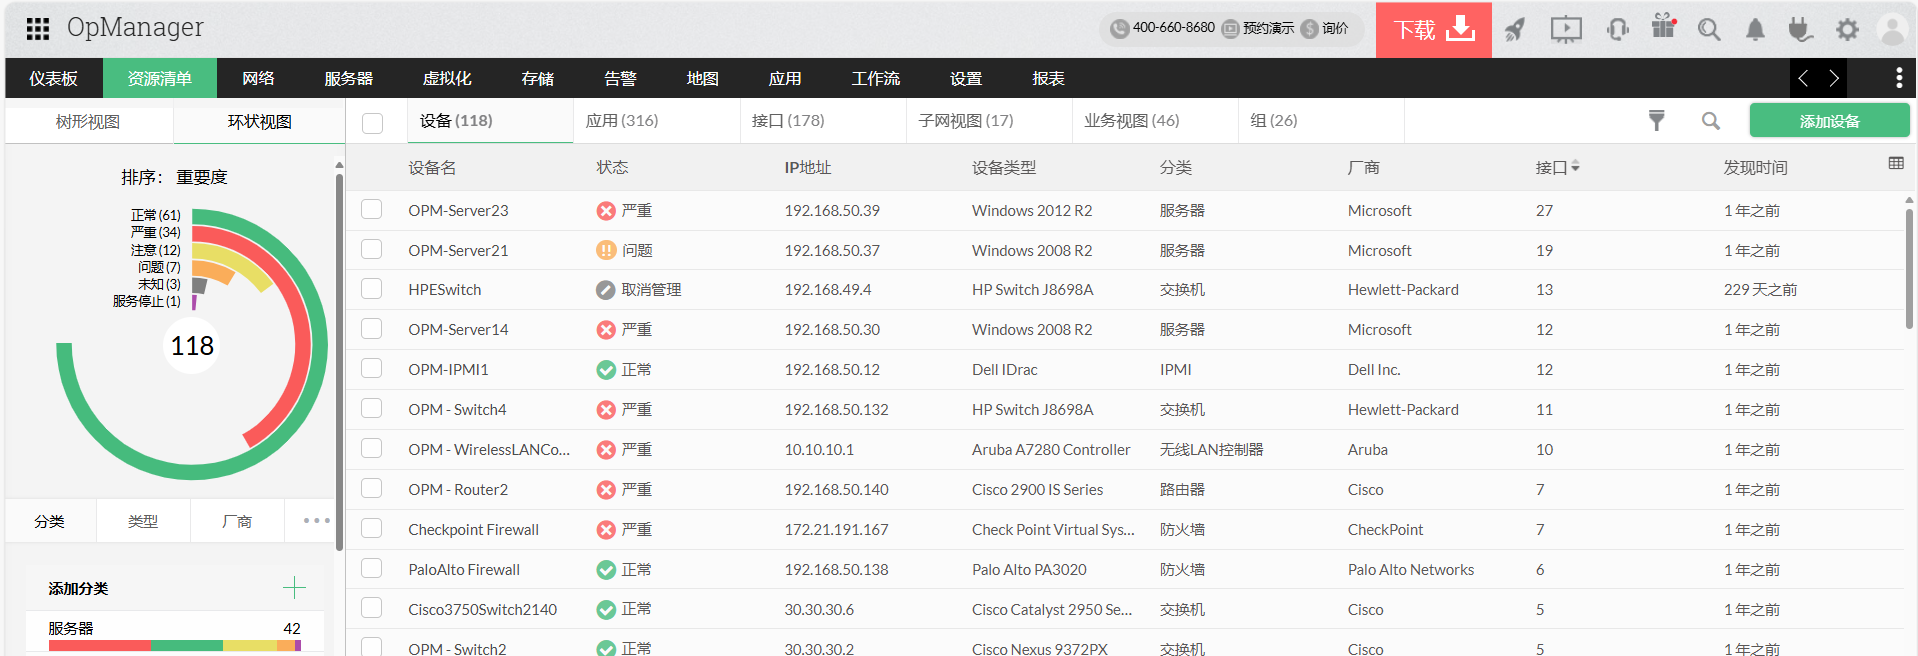Sort by the 接口 column arrow

tap(1575, 167)
